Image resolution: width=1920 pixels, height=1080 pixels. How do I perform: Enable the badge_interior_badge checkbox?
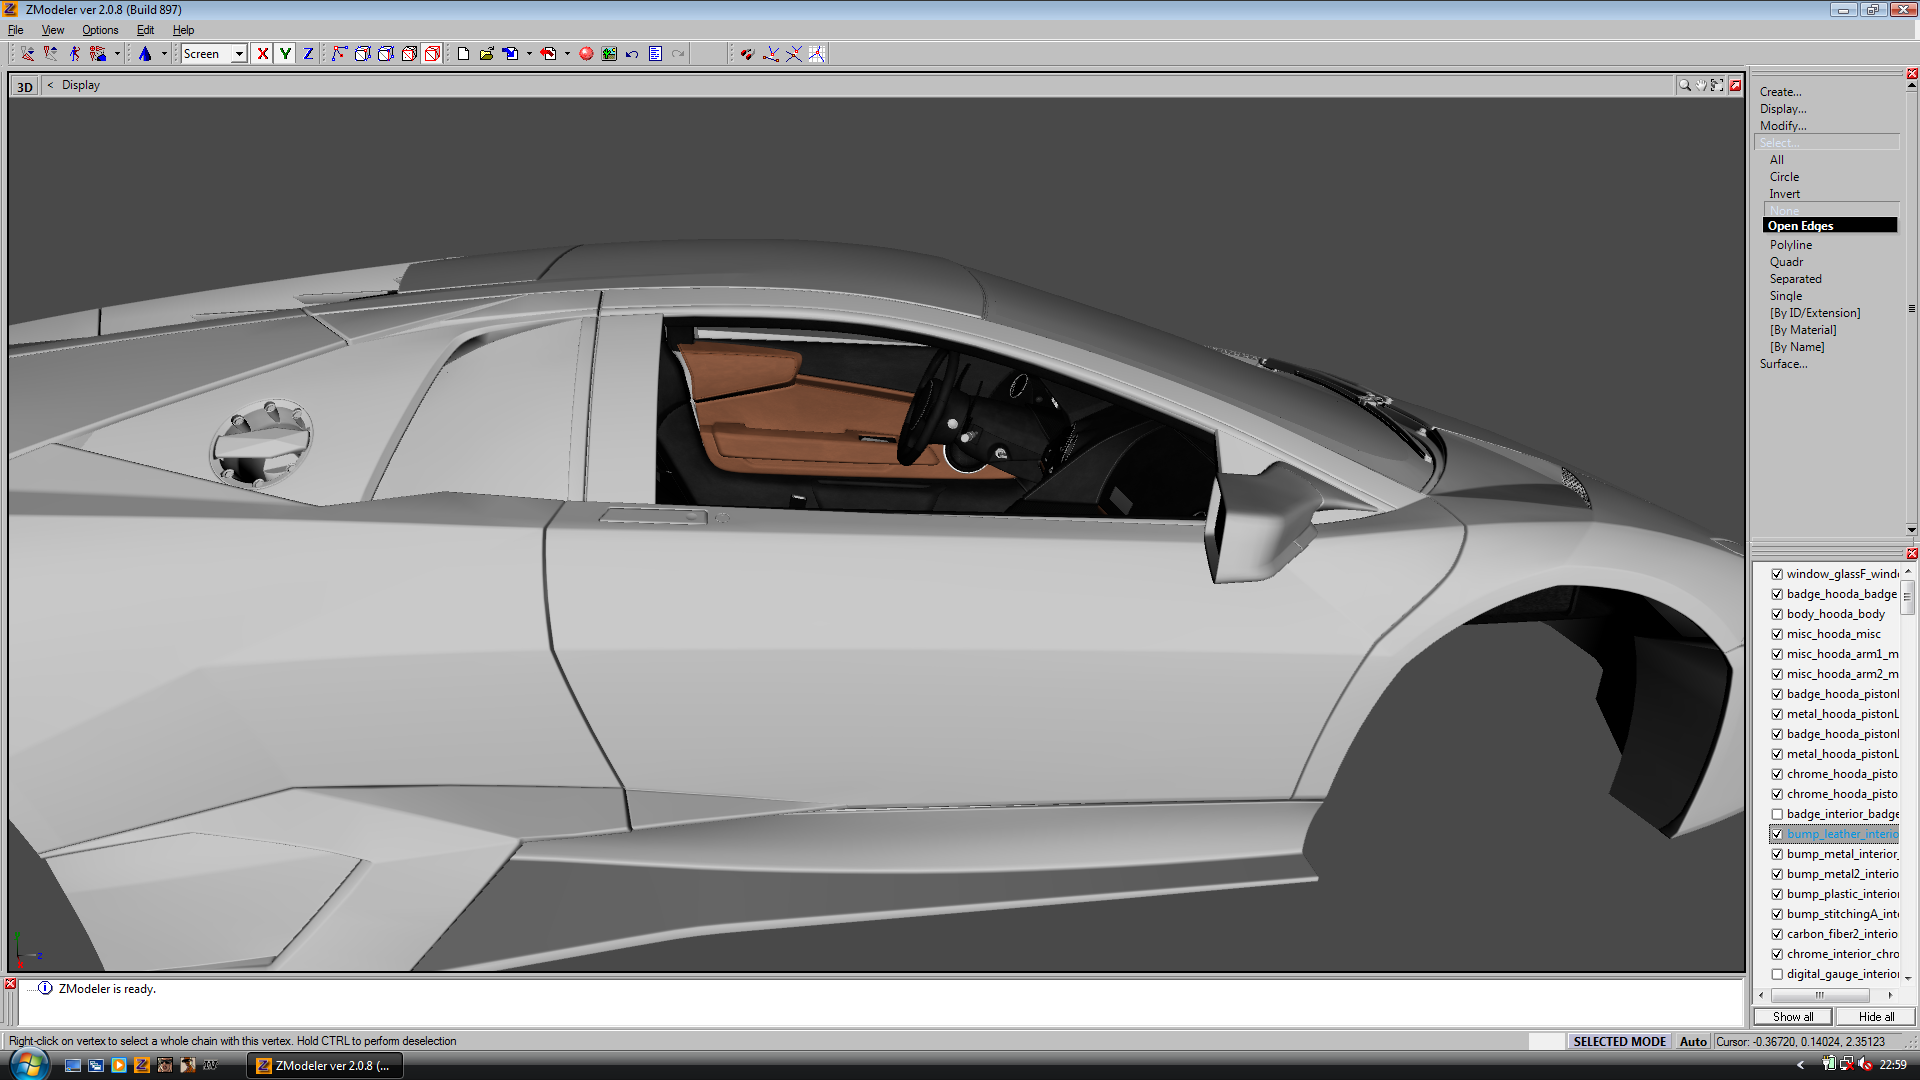coord(1777,813)
